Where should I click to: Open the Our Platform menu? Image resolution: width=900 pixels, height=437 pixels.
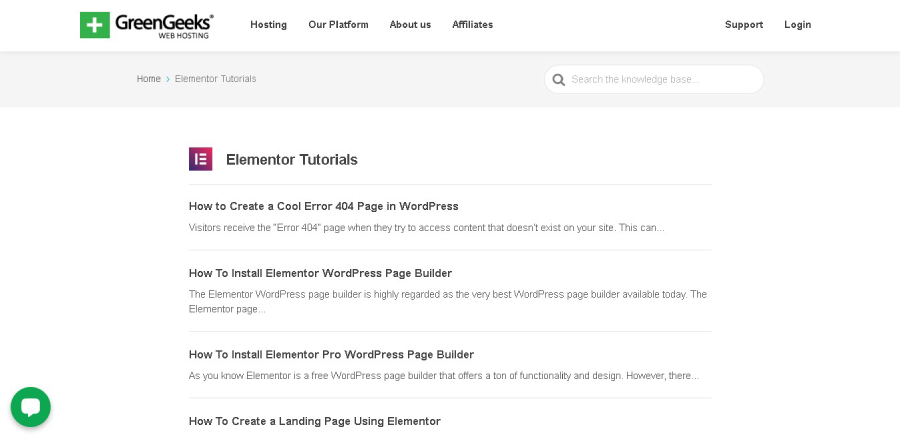tap(338, 25)
